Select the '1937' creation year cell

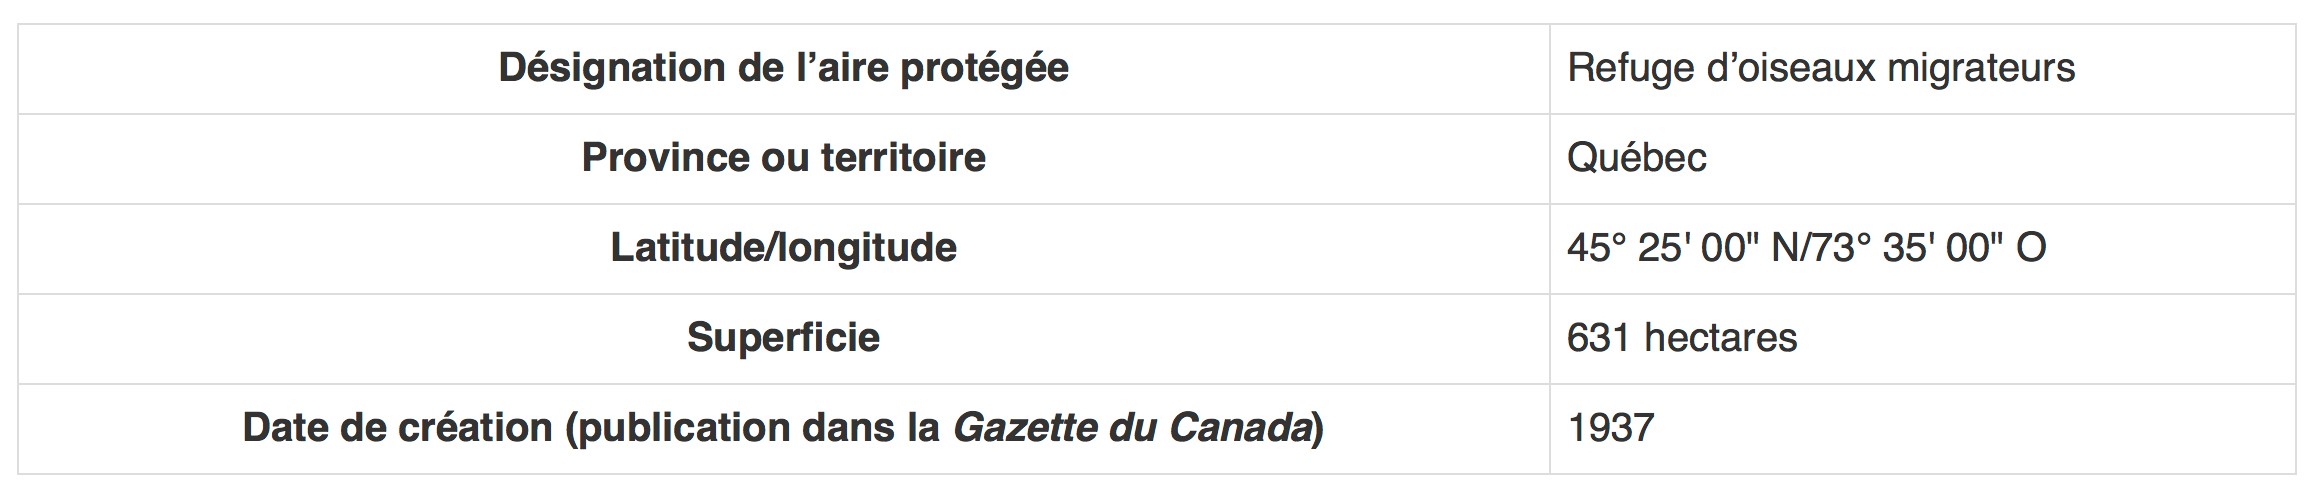pos(1611,428)
